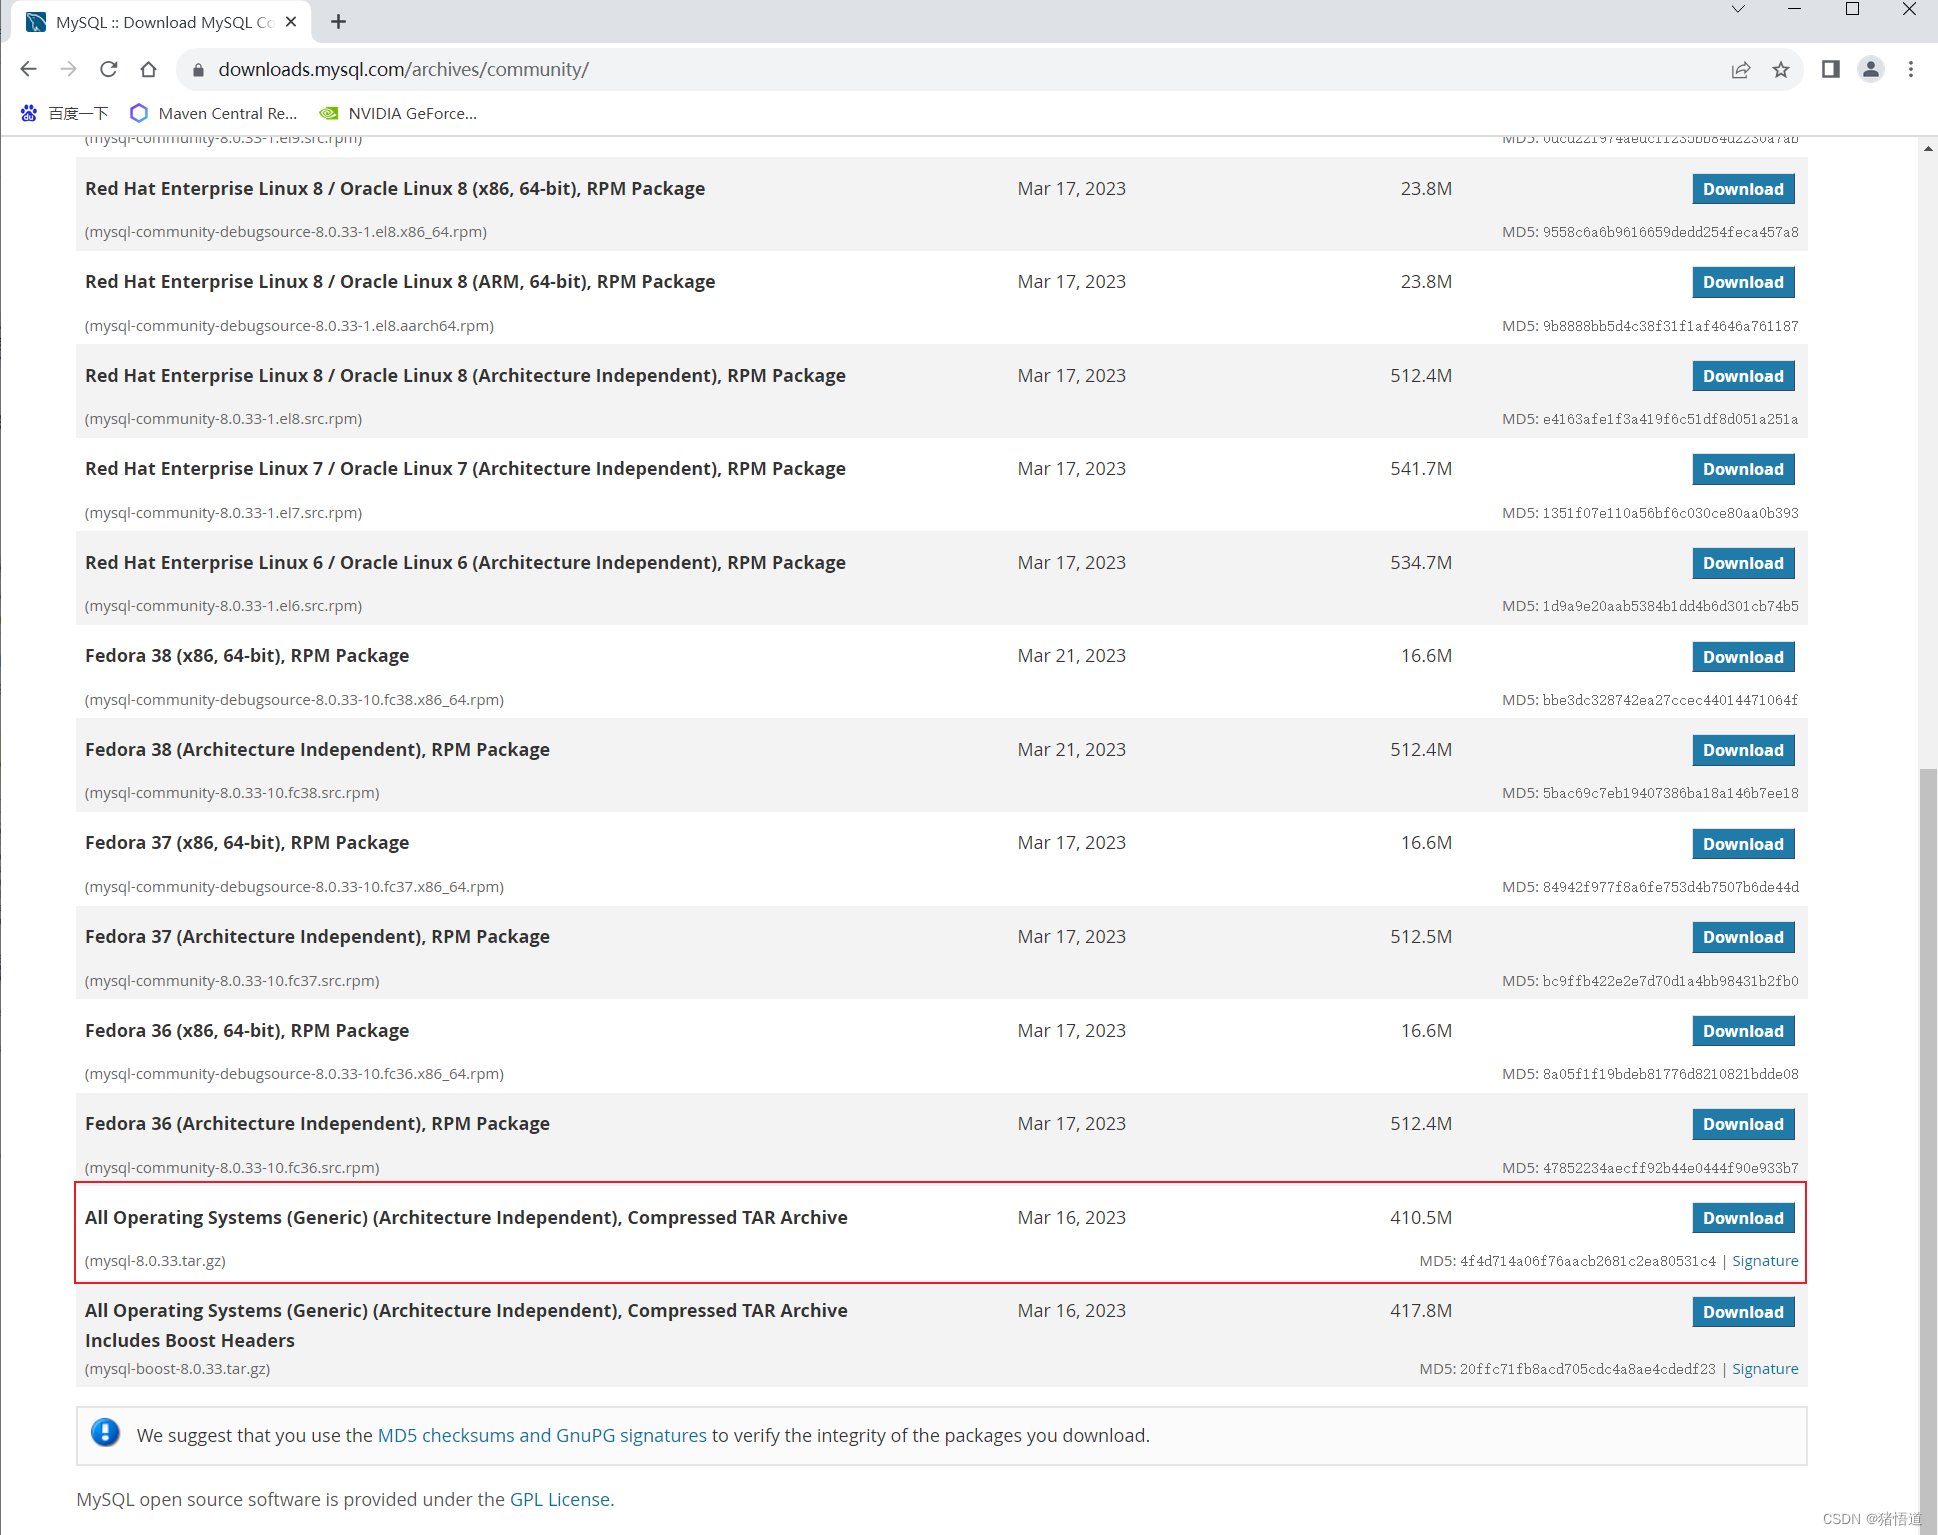Image resolution: width=1938 pixels, height=1535 pixels.
Task: Open the Chrome profile menu
Action: 1871,69
